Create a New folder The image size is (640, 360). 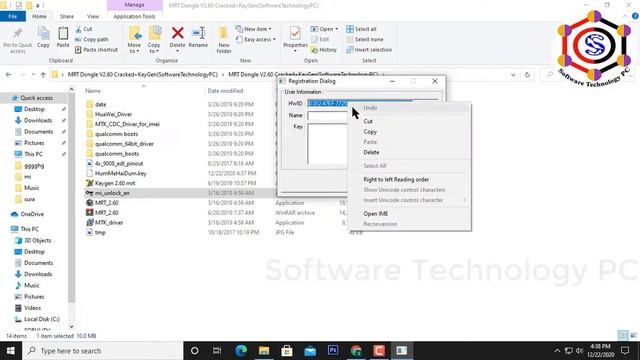pos(224,40)
